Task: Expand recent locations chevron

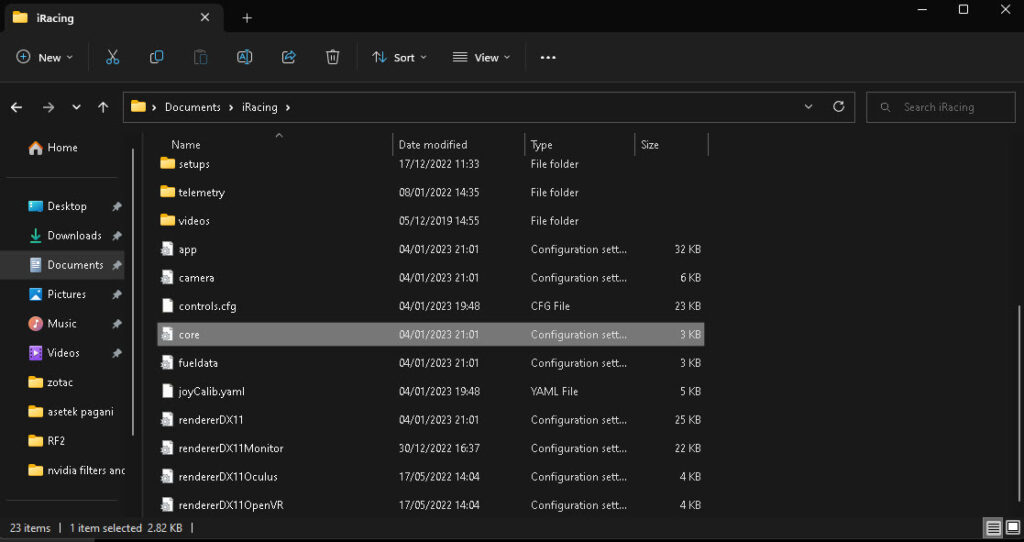Action: coord(76,107)
